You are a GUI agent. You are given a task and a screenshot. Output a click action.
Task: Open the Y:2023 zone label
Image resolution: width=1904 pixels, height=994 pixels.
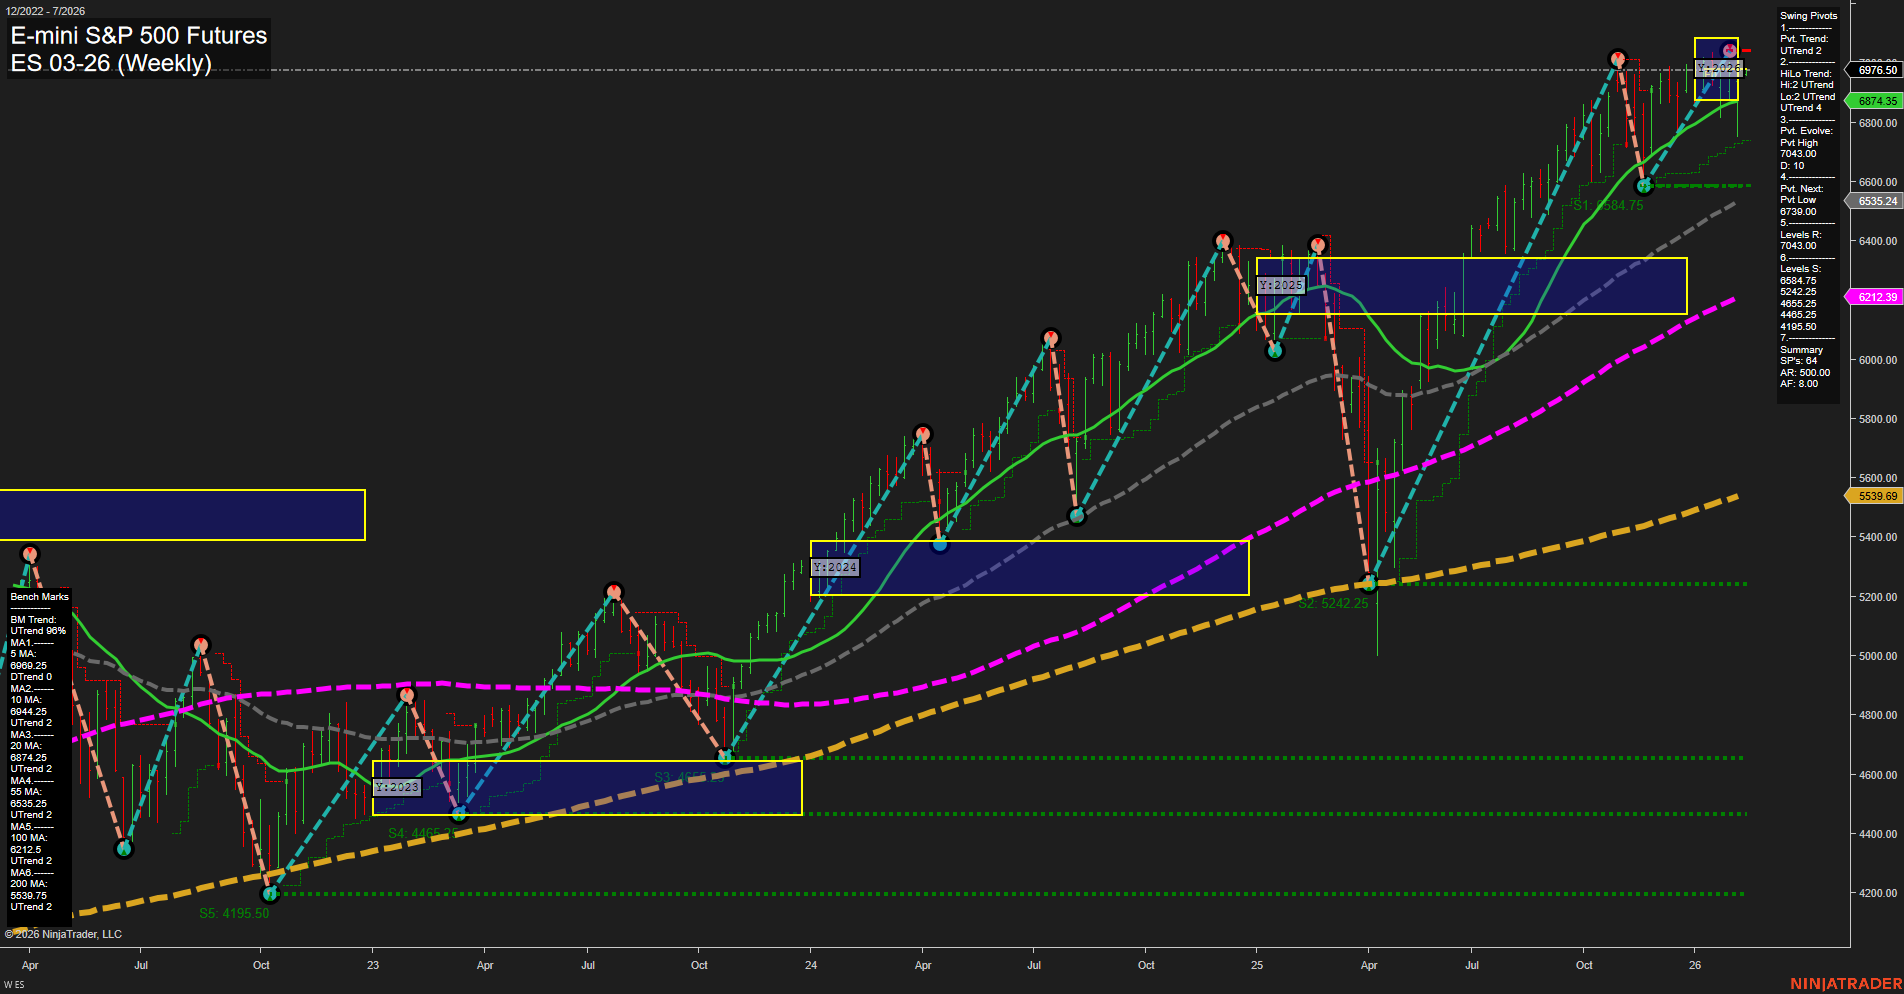(x=396, y=787)
